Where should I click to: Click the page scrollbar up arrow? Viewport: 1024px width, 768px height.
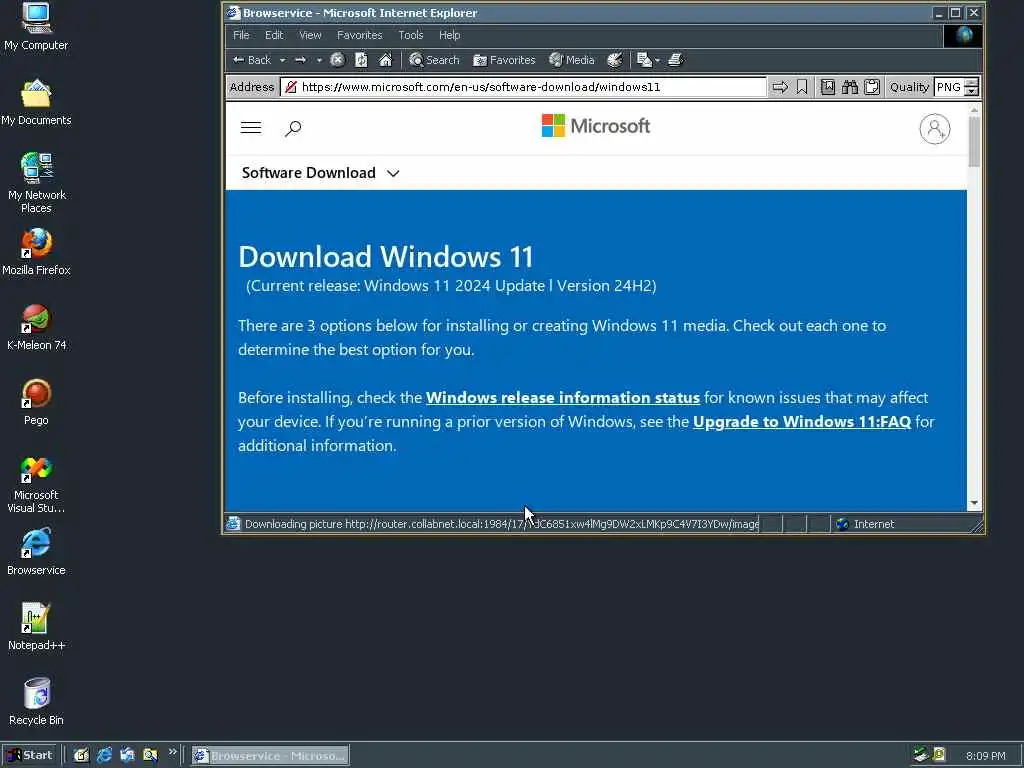(x=974, y=110)
